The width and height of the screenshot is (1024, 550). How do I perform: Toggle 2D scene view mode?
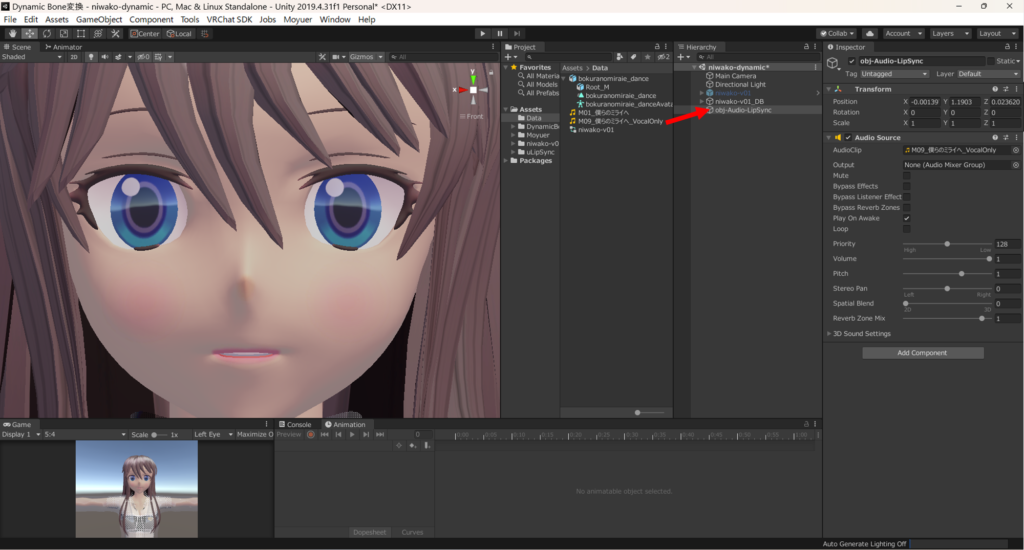(x=73, y=57)
